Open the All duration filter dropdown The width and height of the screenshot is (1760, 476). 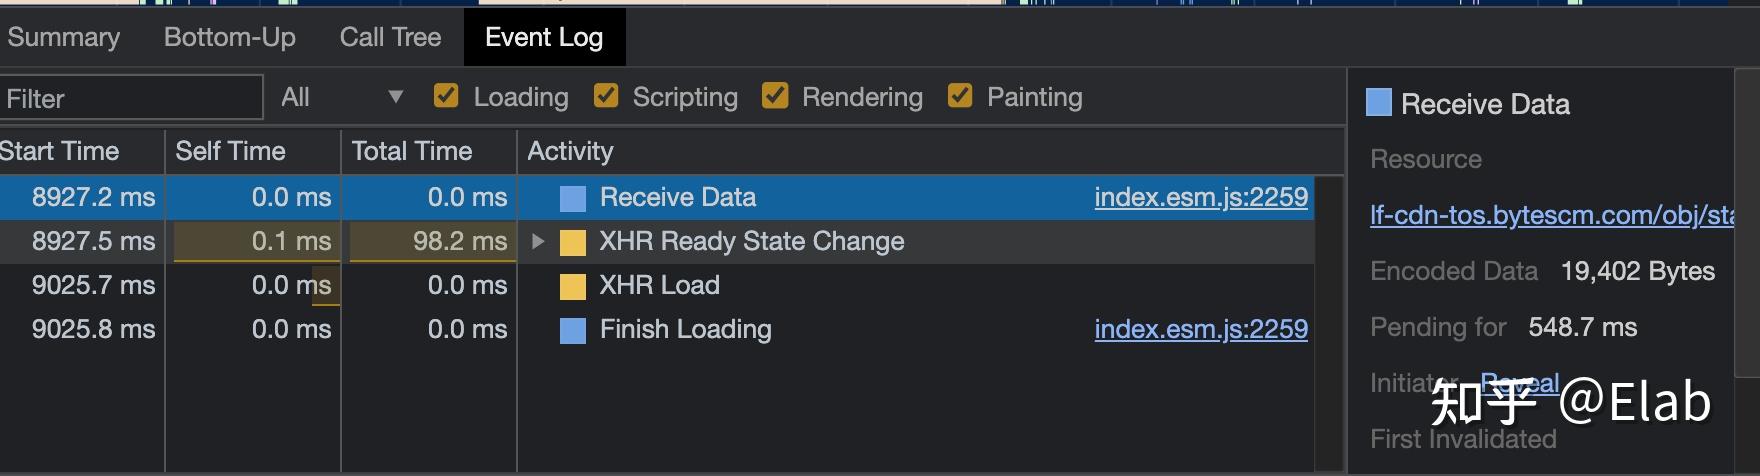pos(341,97)
